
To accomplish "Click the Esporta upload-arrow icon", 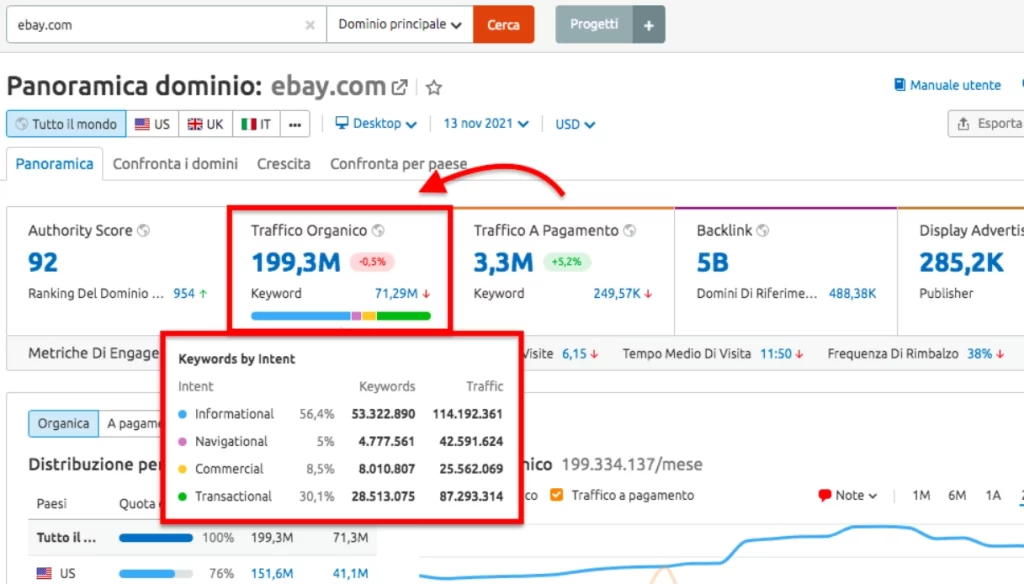I will coord(962,123).
